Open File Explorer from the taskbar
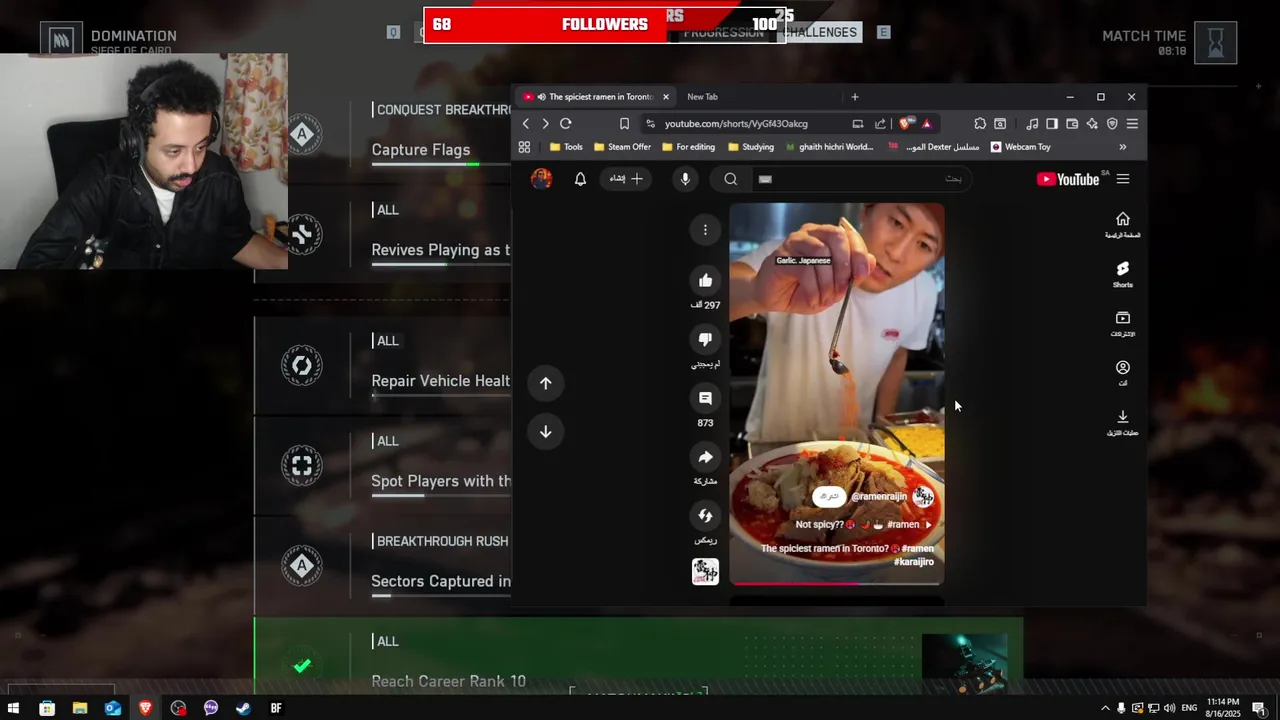 coord(80,708)
